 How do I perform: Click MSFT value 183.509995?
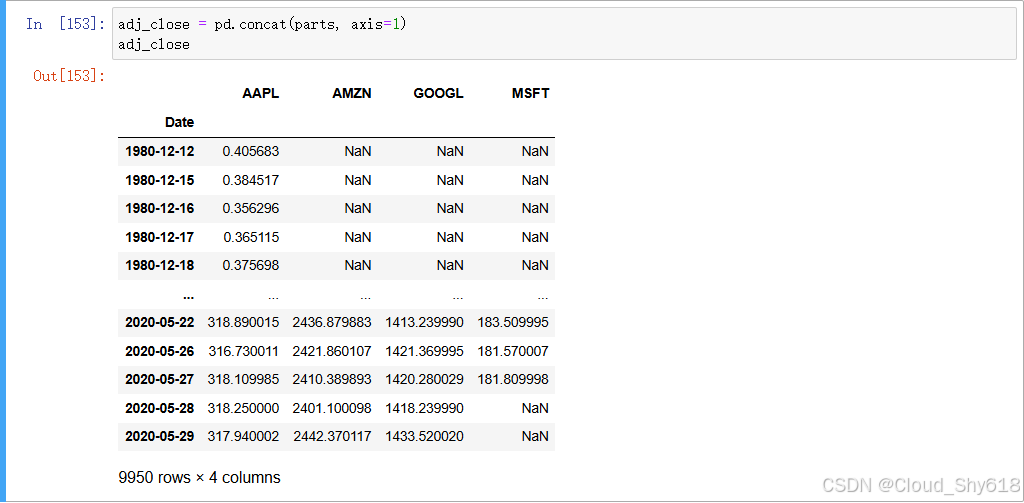(513, 323)
